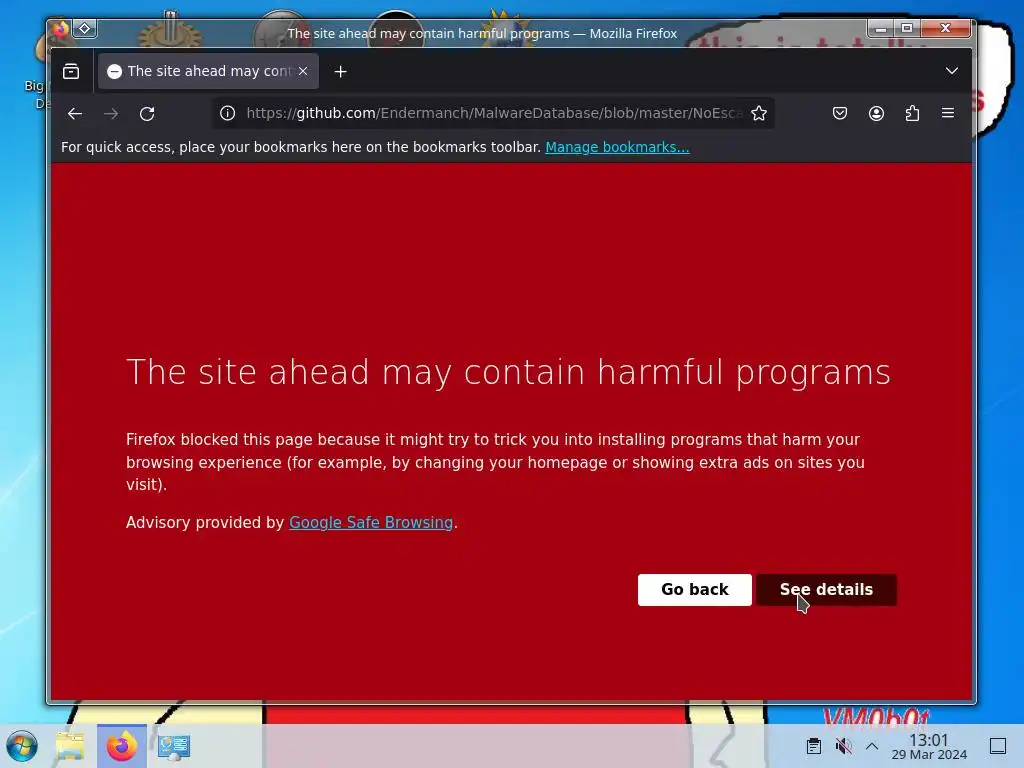Click the show desktop icon in taskbar
The image size is (1024, 768).
pos(998,746)
